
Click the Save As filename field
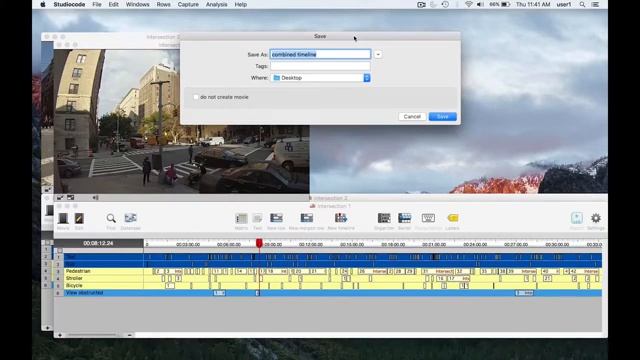[320, 54]
